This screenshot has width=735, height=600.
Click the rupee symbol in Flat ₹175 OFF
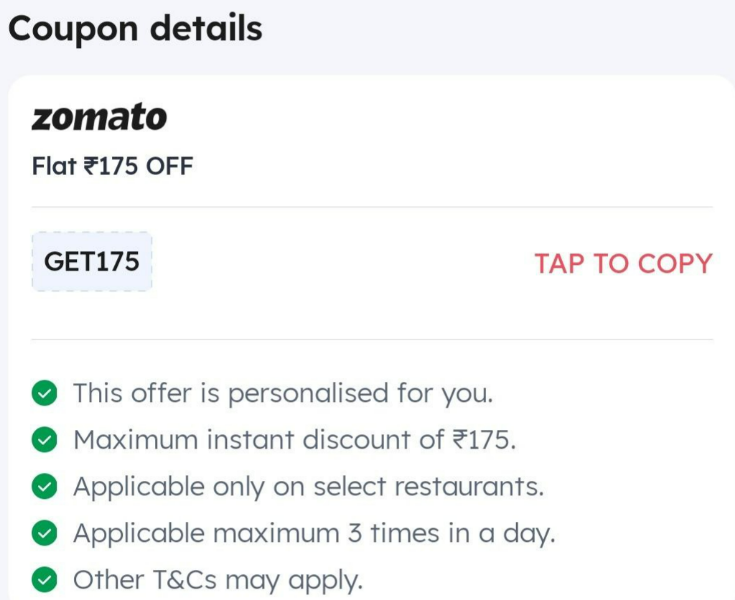click(x=91, y=166)
